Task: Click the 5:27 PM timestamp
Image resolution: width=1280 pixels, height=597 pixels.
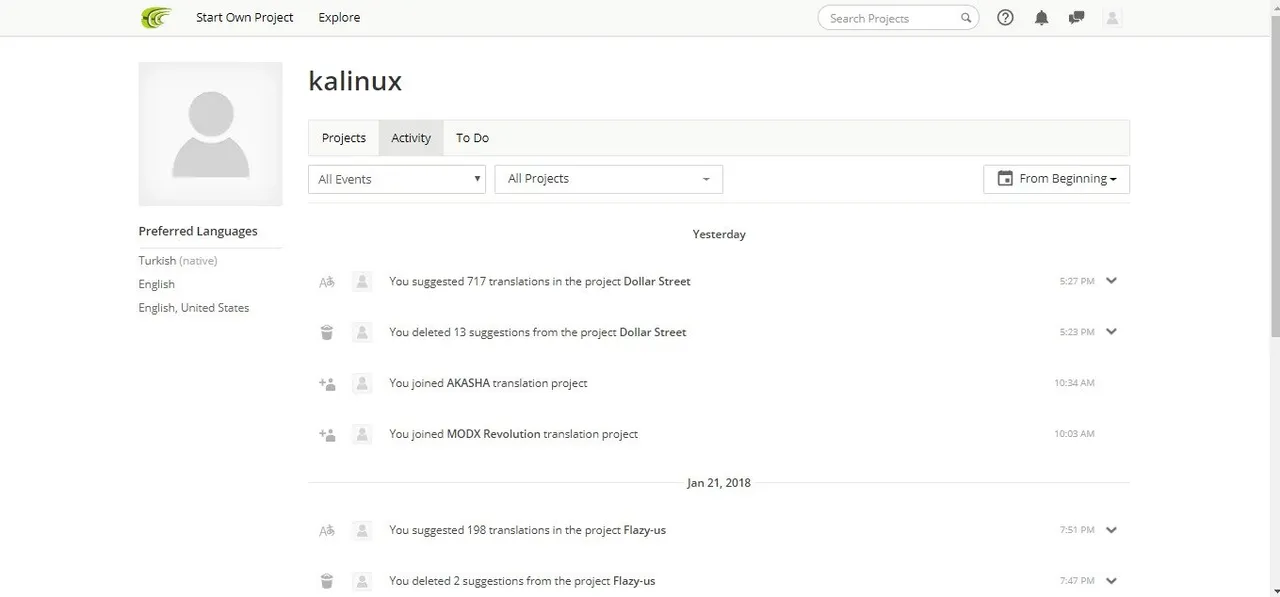Action: 1077,281
